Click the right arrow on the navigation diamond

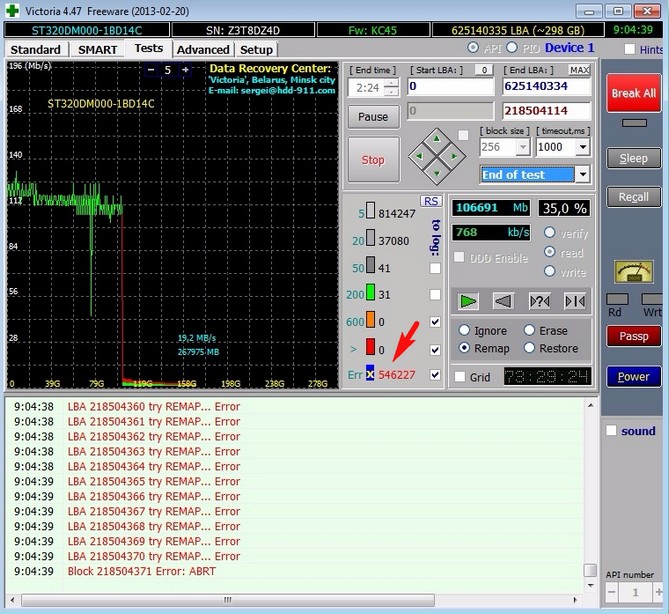452,155
